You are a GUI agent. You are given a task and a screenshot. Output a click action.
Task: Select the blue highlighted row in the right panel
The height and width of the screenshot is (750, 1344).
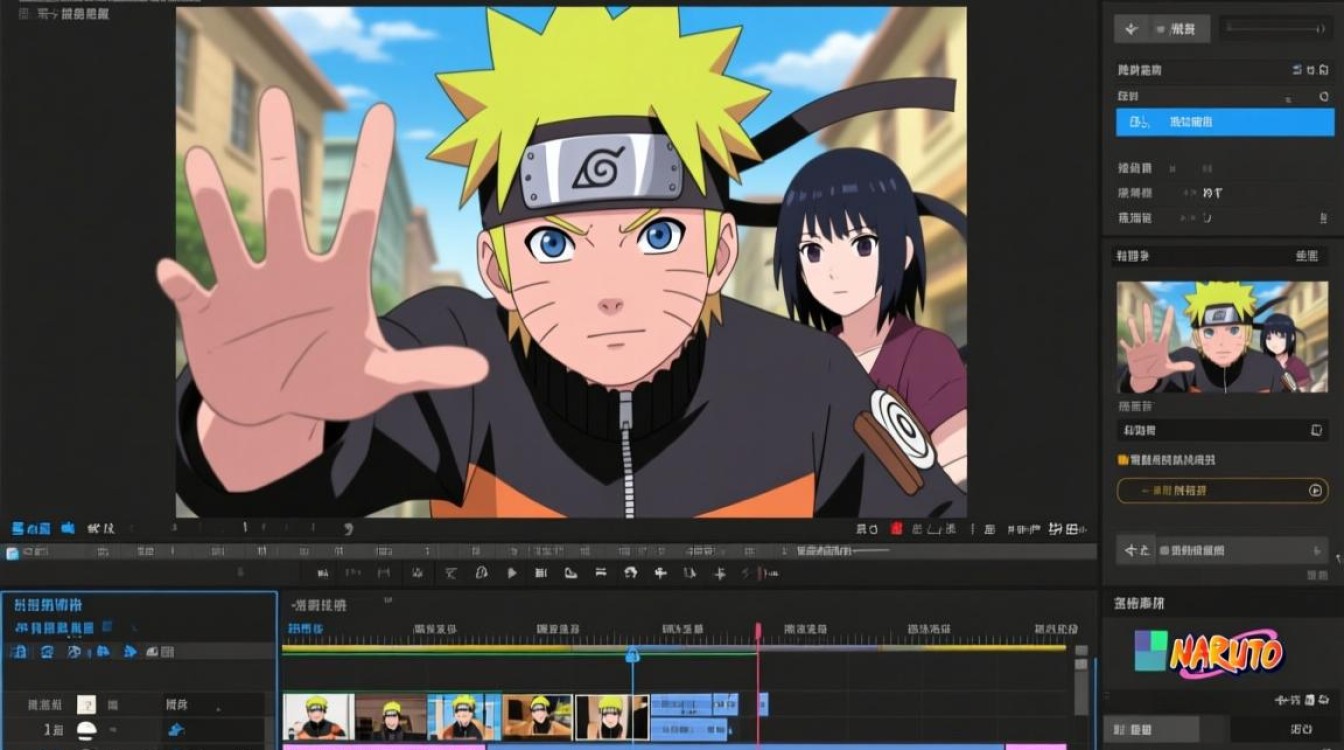[1225, 122]
